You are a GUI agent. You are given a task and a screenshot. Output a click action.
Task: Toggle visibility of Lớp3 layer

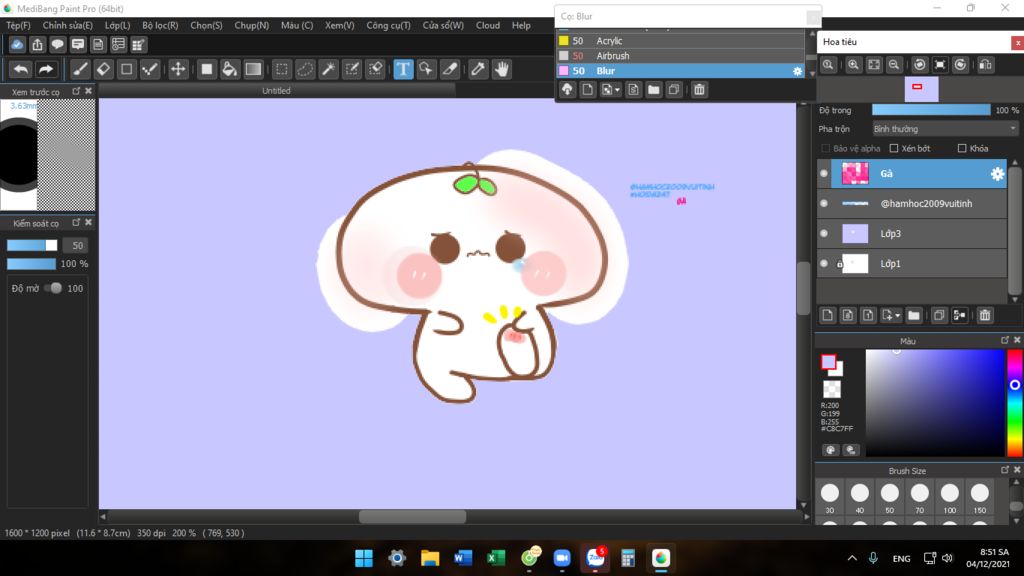824,234
